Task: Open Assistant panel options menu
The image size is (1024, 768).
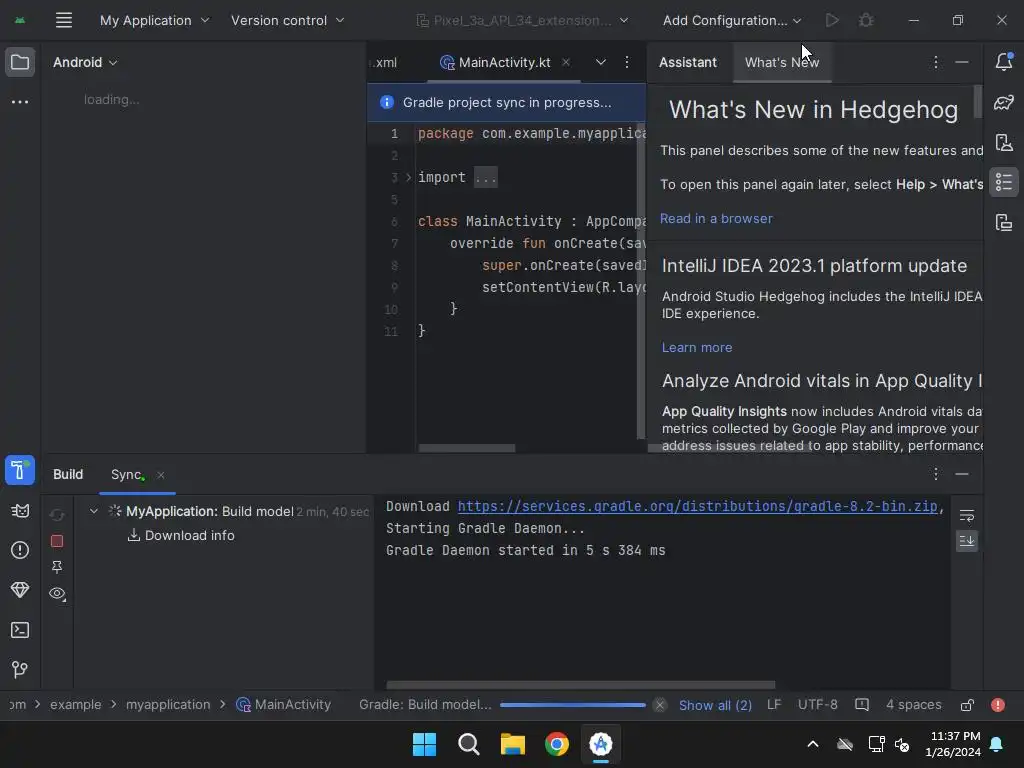Action: (935, 62)
